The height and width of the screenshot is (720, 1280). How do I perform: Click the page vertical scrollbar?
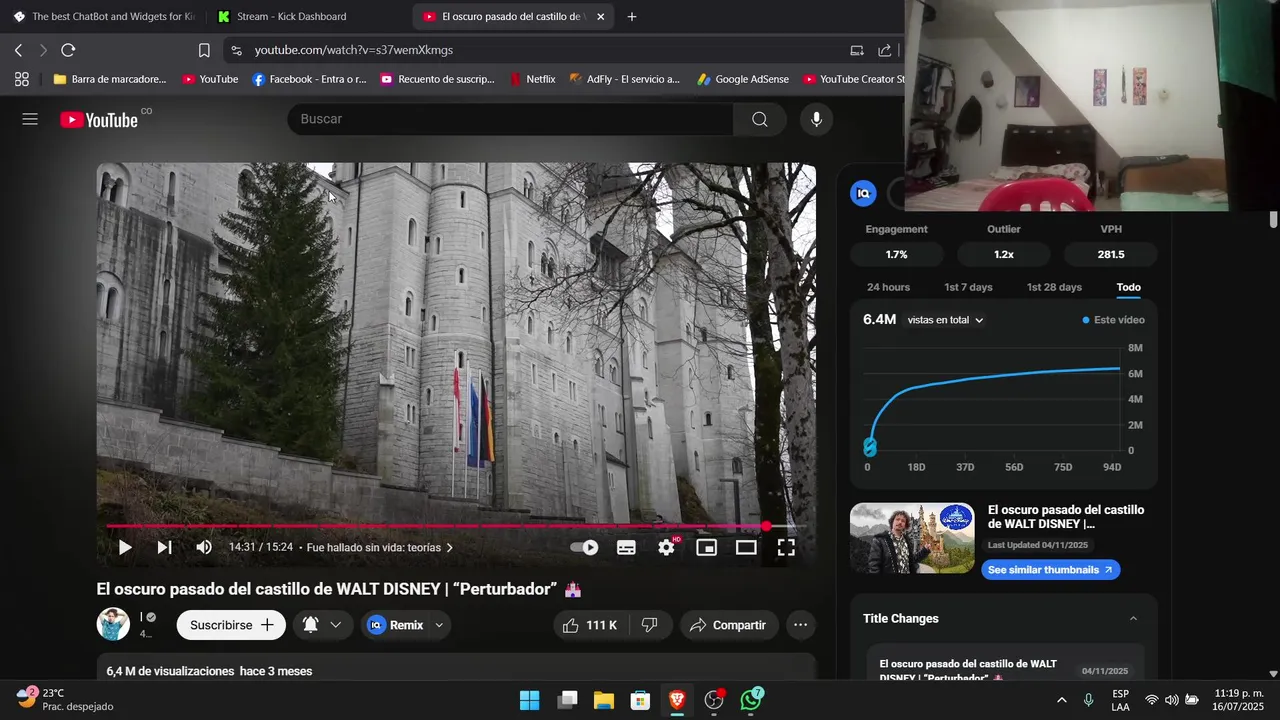click(1273, 220)
